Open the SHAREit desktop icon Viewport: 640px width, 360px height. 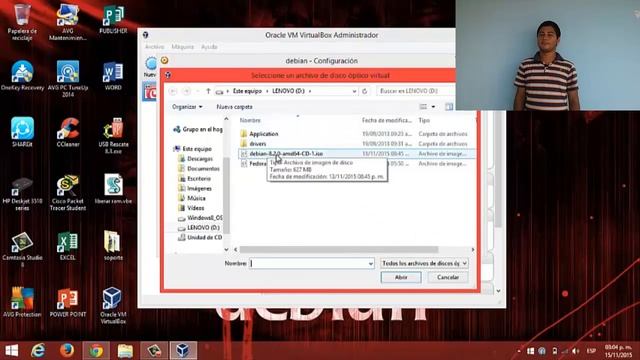(x=22, y=132)
